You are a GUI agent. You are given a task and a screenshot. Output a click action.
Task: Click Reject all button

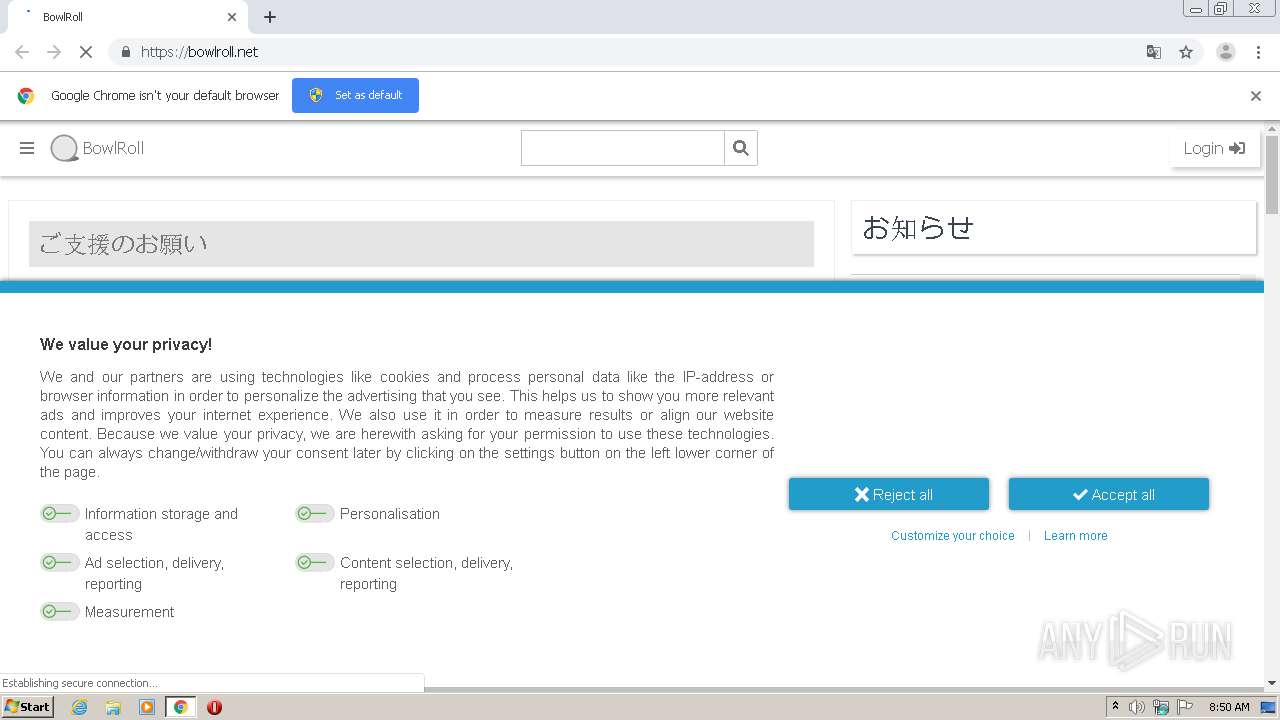pyautogui.click(x=889, y=494)
